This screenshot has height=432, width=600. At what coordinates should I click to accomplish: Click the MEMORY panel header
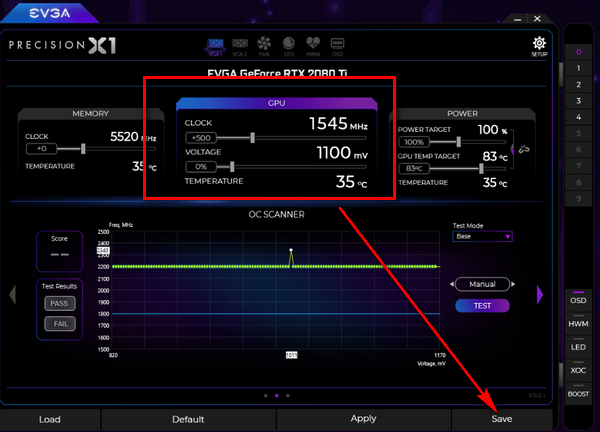coord(91,114)
